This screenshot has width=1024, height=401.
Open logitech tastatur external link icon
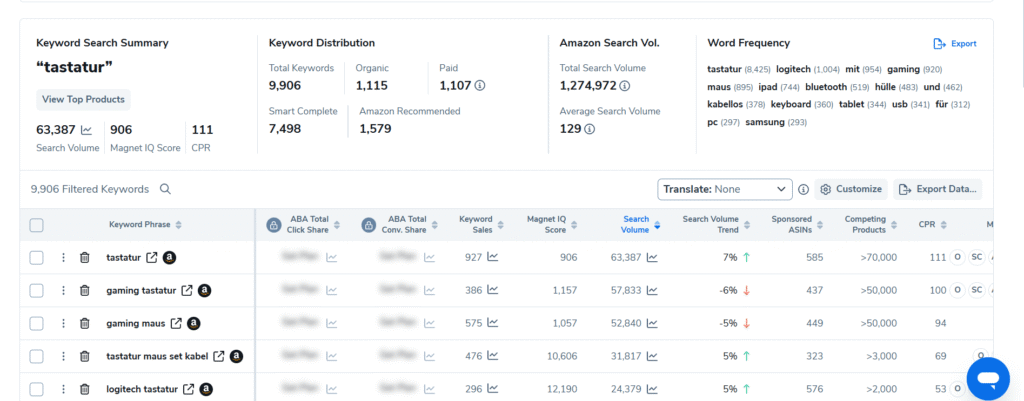pyautogui.click(x=189, y=389)
